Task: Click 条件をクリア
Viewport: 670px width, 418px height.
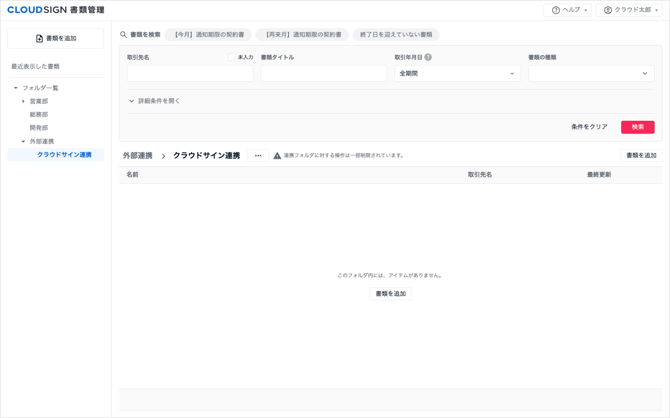Action: pyautogui.click(x=589, y=127)
